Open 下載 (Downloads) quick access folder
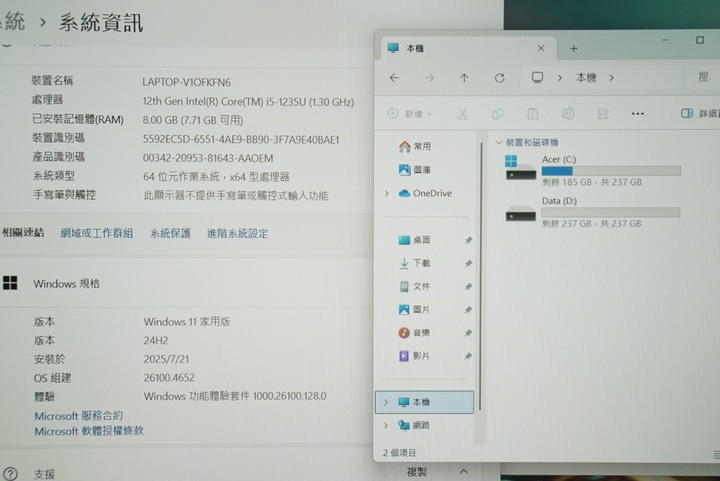 coord(415,263)
